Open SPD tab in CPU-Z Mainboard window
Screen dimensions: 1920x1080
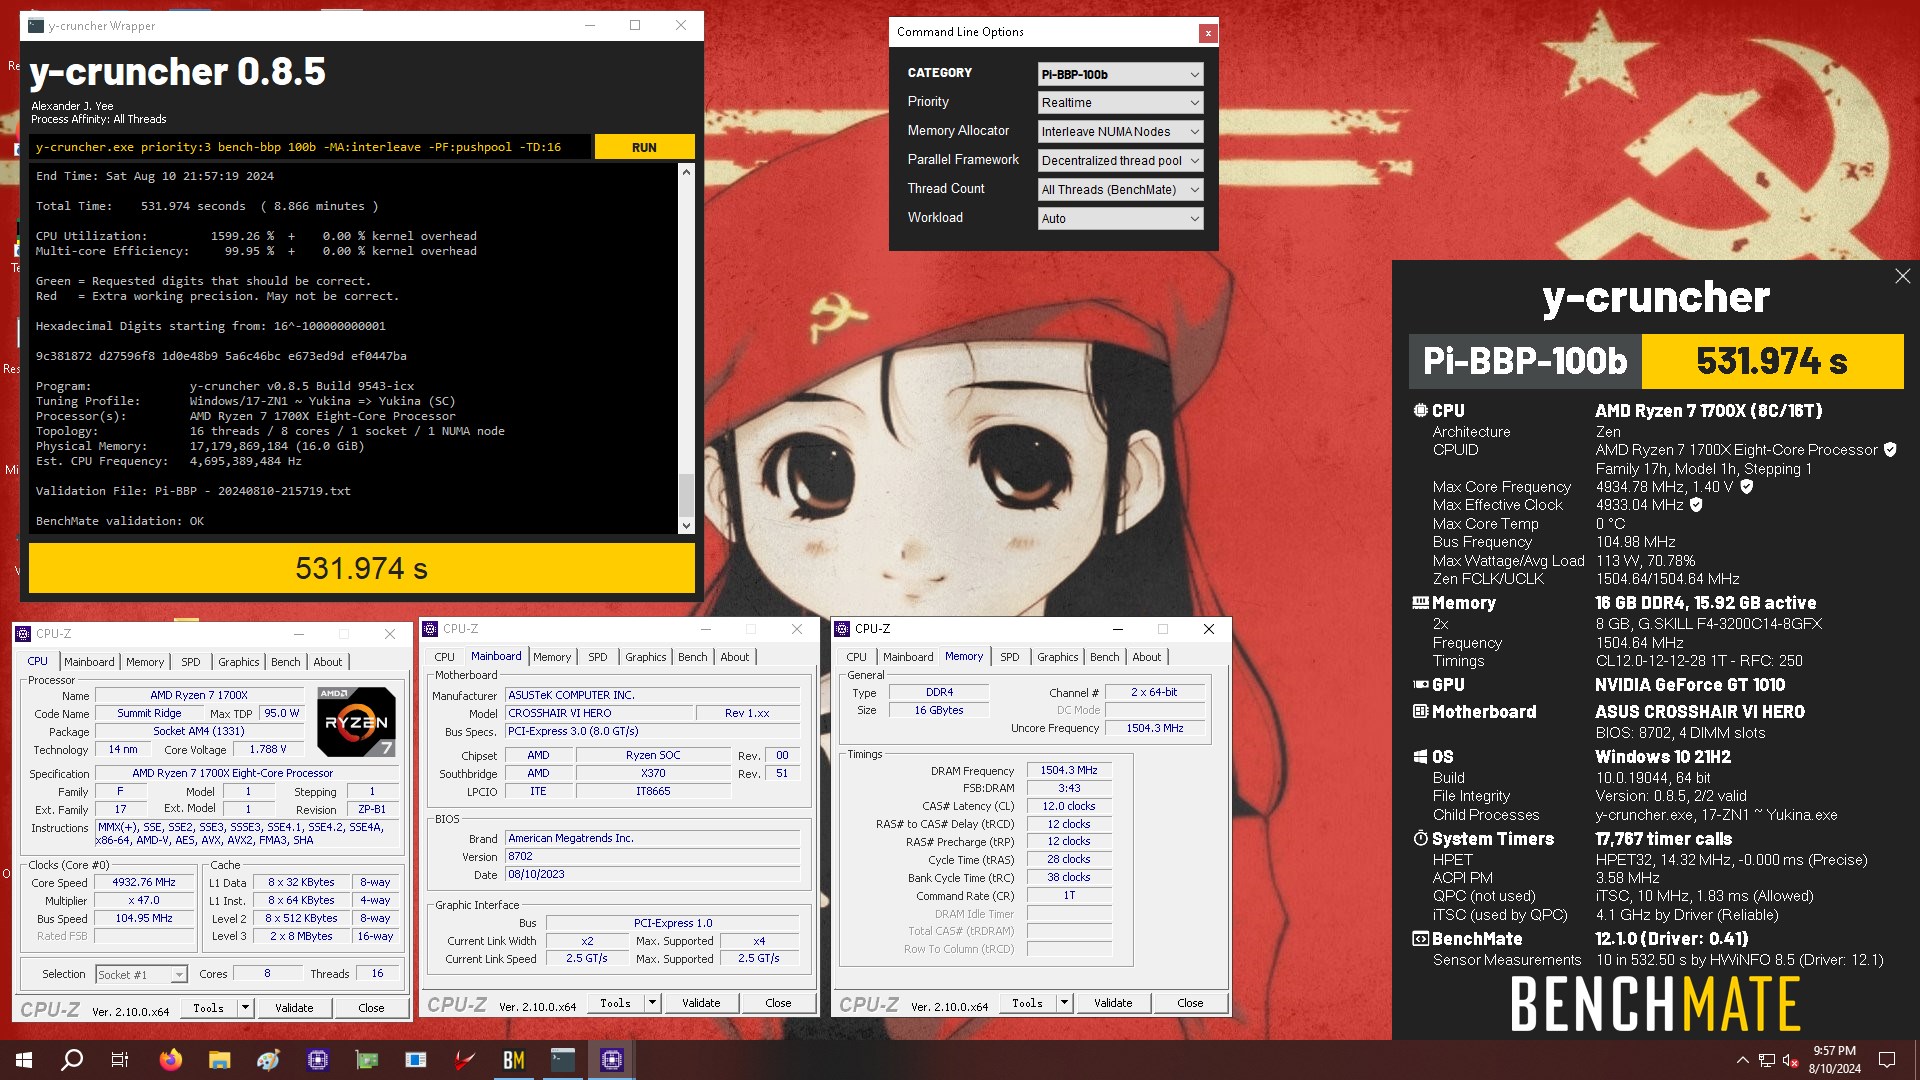[x=597, y=657]
